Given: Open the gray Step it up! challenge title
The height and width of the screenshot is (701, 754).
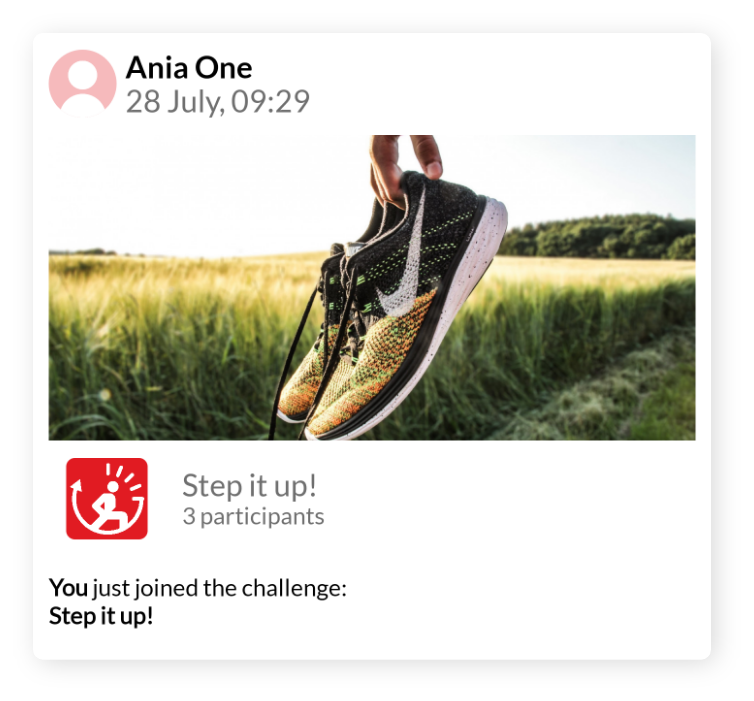Looking at the screenshot, I should coord(249,486).
